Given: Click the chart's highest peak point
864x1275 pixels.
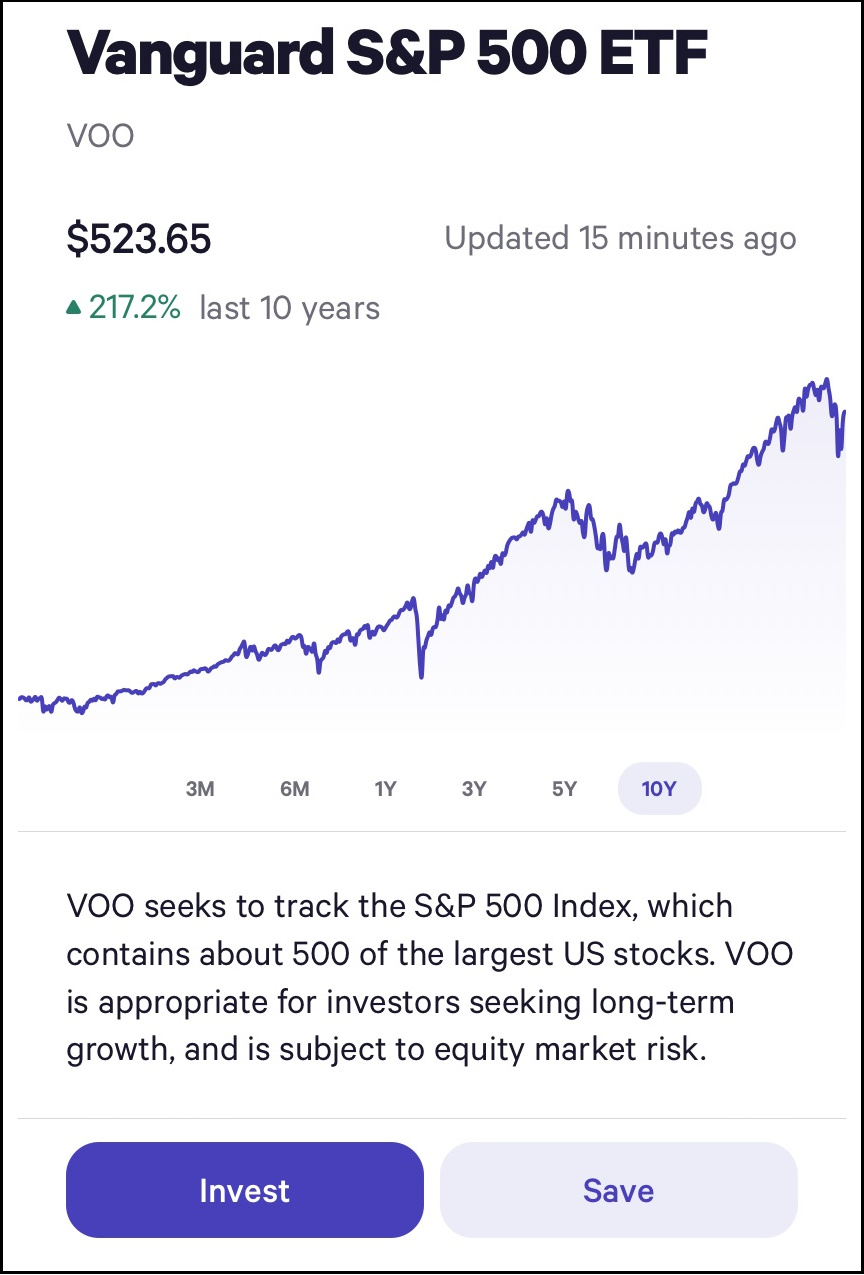Looking at the screenshot, I should click(x=826, y=380).
